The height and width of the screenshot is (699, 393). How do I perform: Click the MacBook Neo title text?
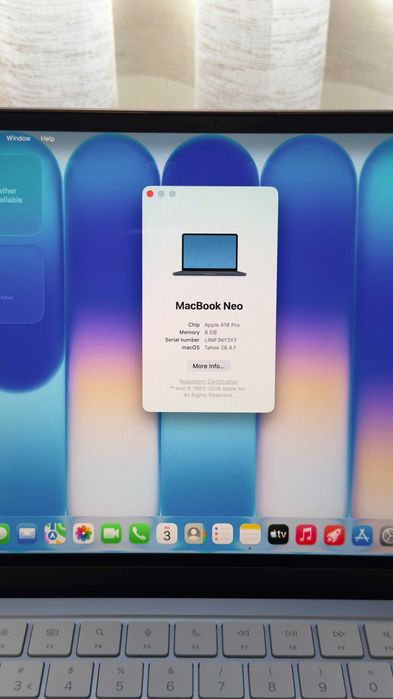click(x=209, y=306)
